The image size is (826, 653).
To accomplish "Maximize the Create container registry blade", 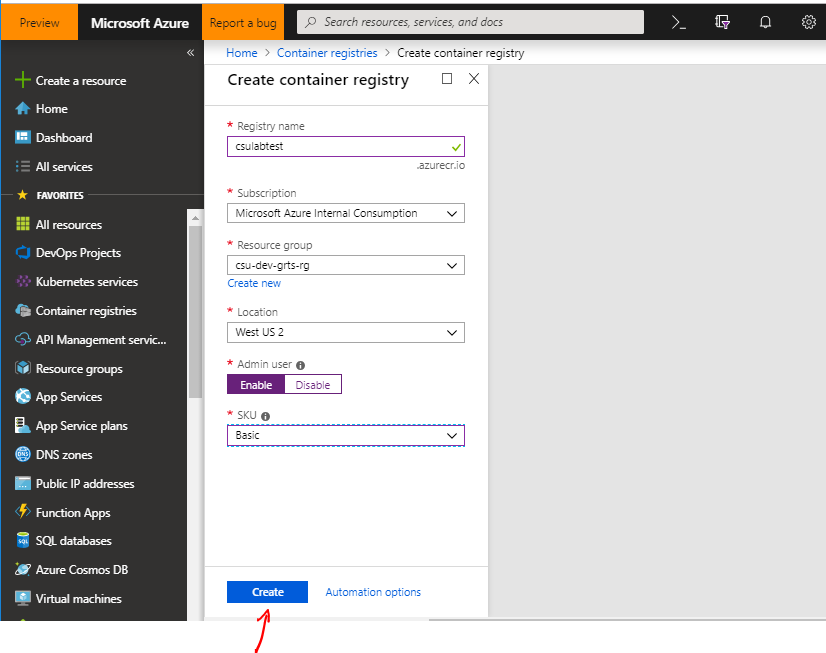I will tap(447, 79).
